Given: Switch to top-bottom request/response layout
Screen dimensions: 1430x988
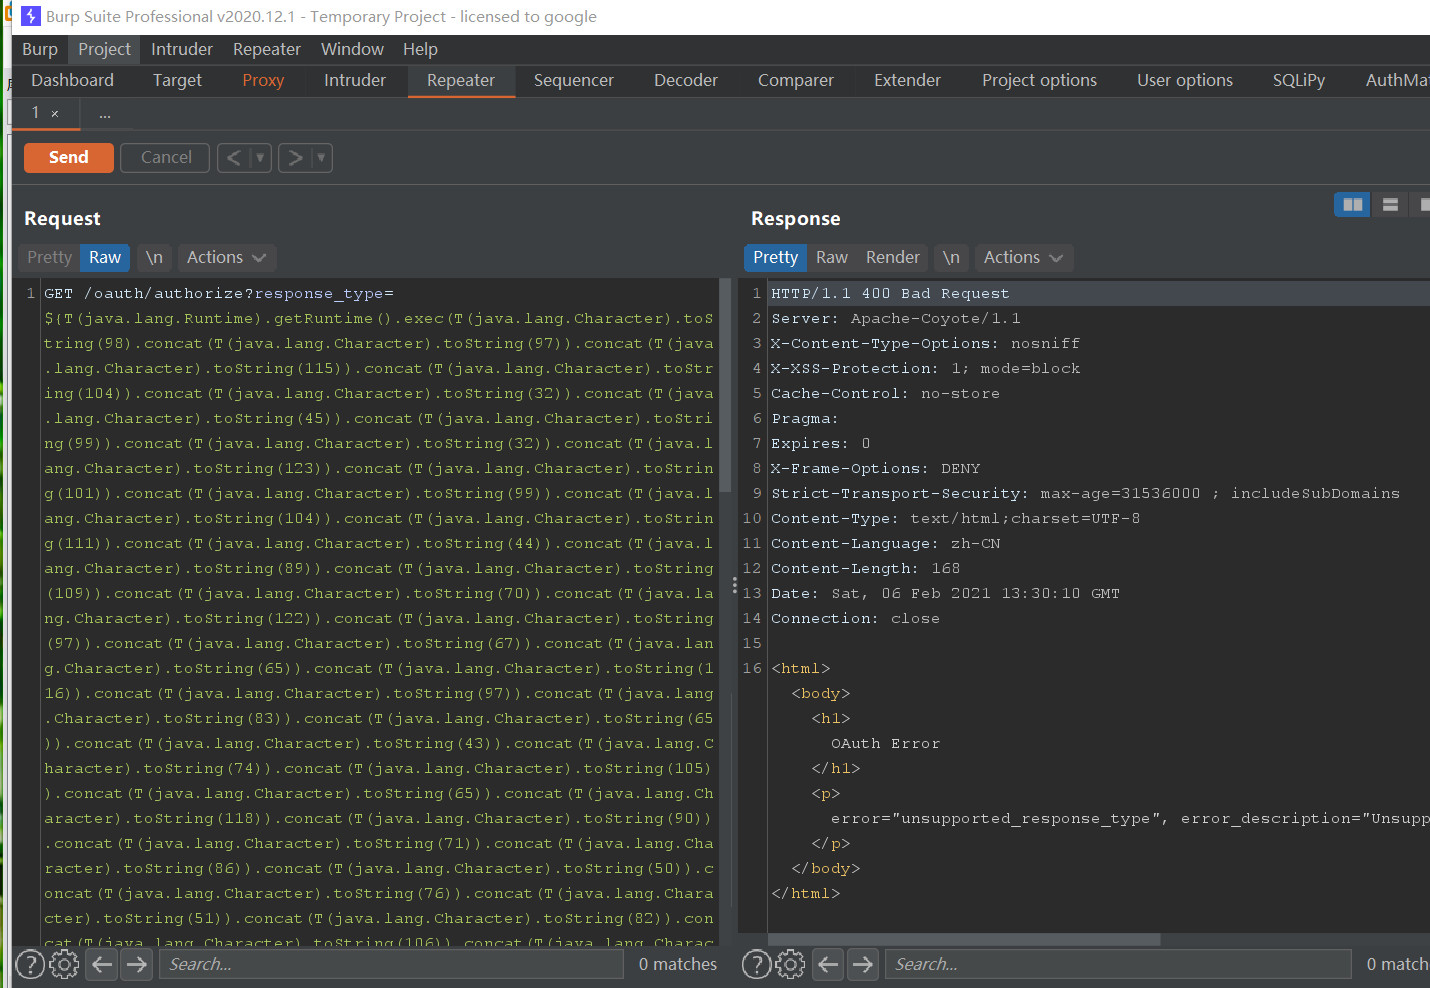Looking at the screenshot, I should point(1390,204).
